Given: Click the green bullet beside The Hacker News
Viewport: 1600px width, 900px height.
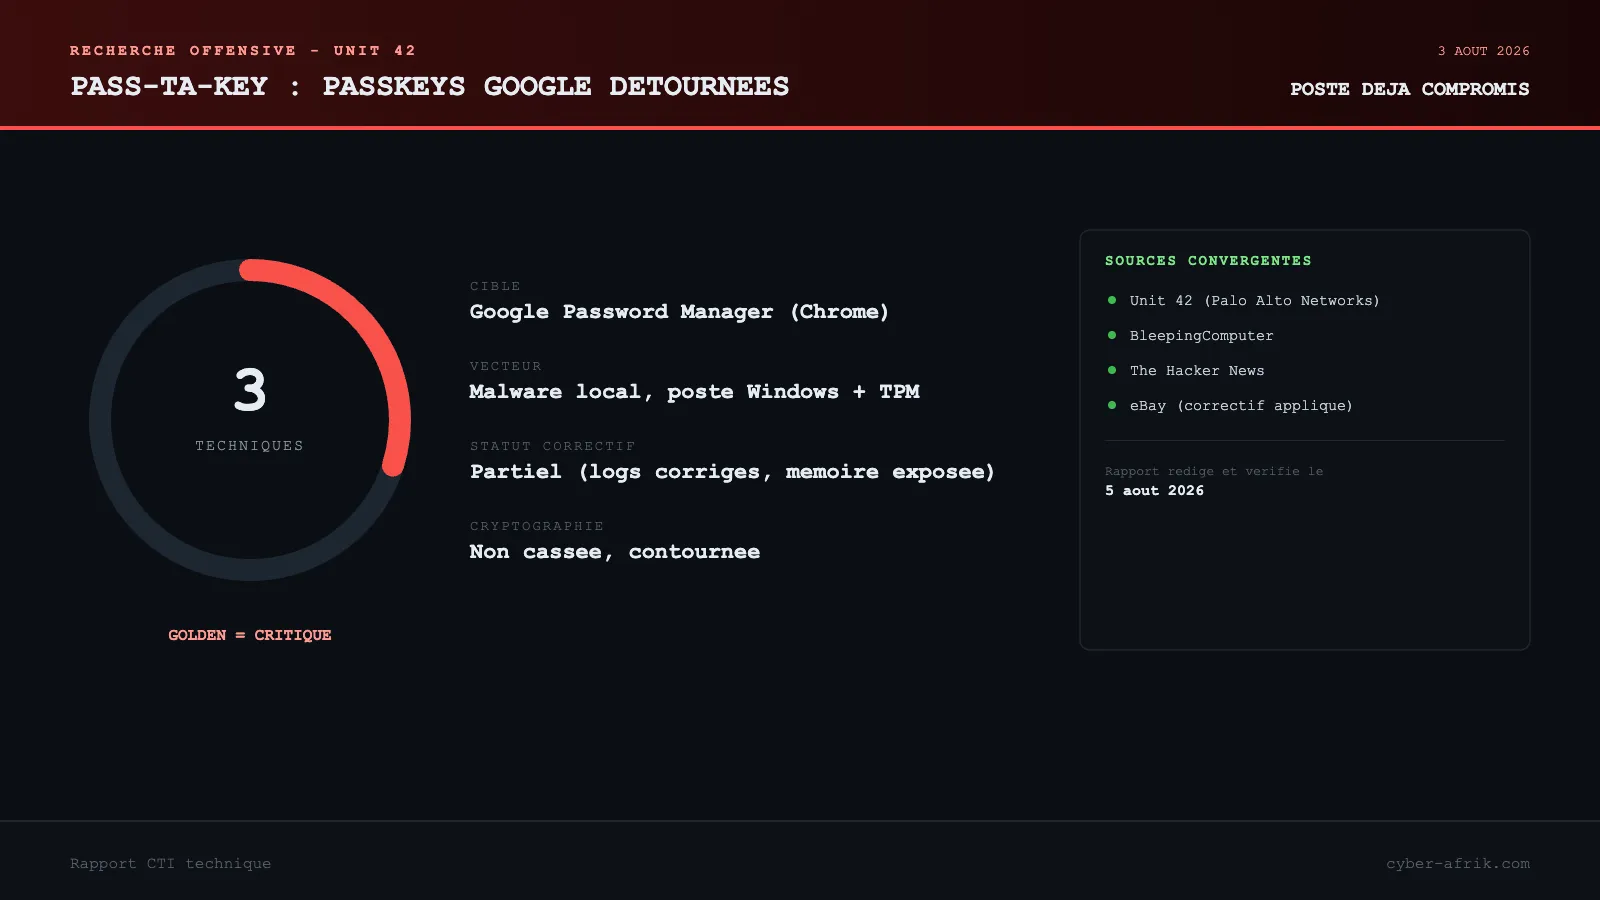Looking at the screenshot, I should pyautogui.click(x=1112, y=370).
